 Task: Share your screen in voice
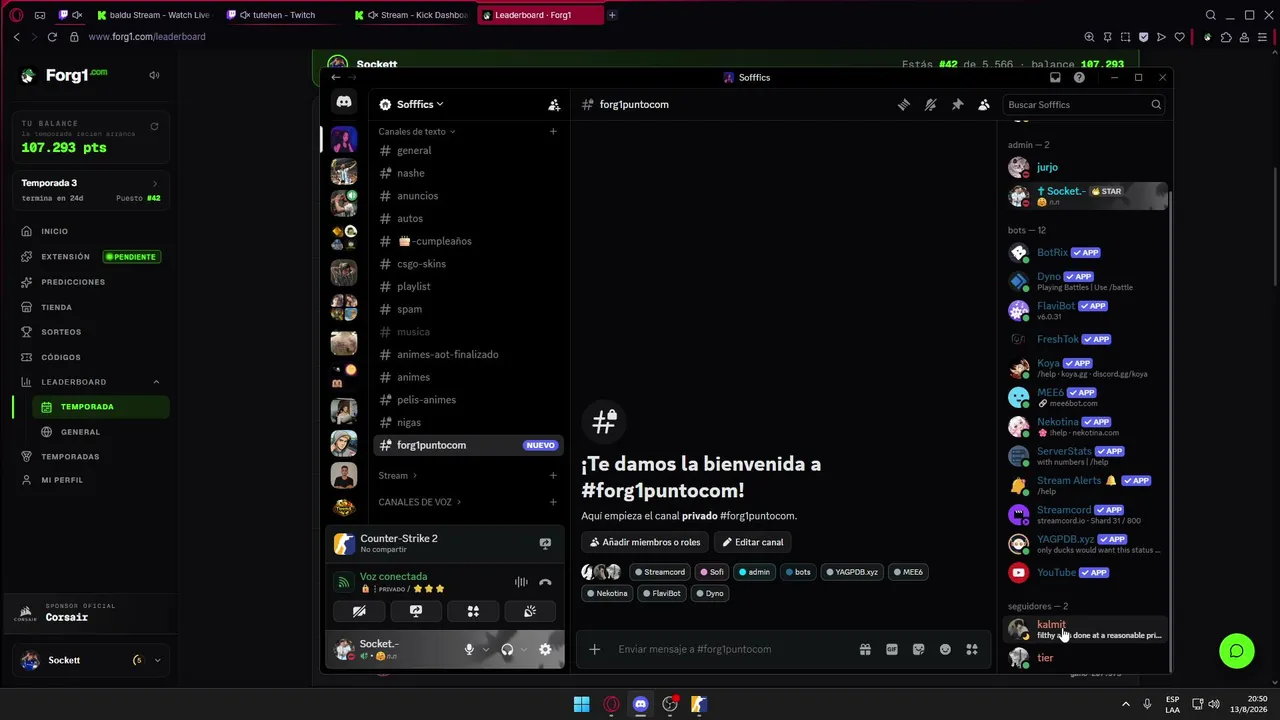pos(416,611)
